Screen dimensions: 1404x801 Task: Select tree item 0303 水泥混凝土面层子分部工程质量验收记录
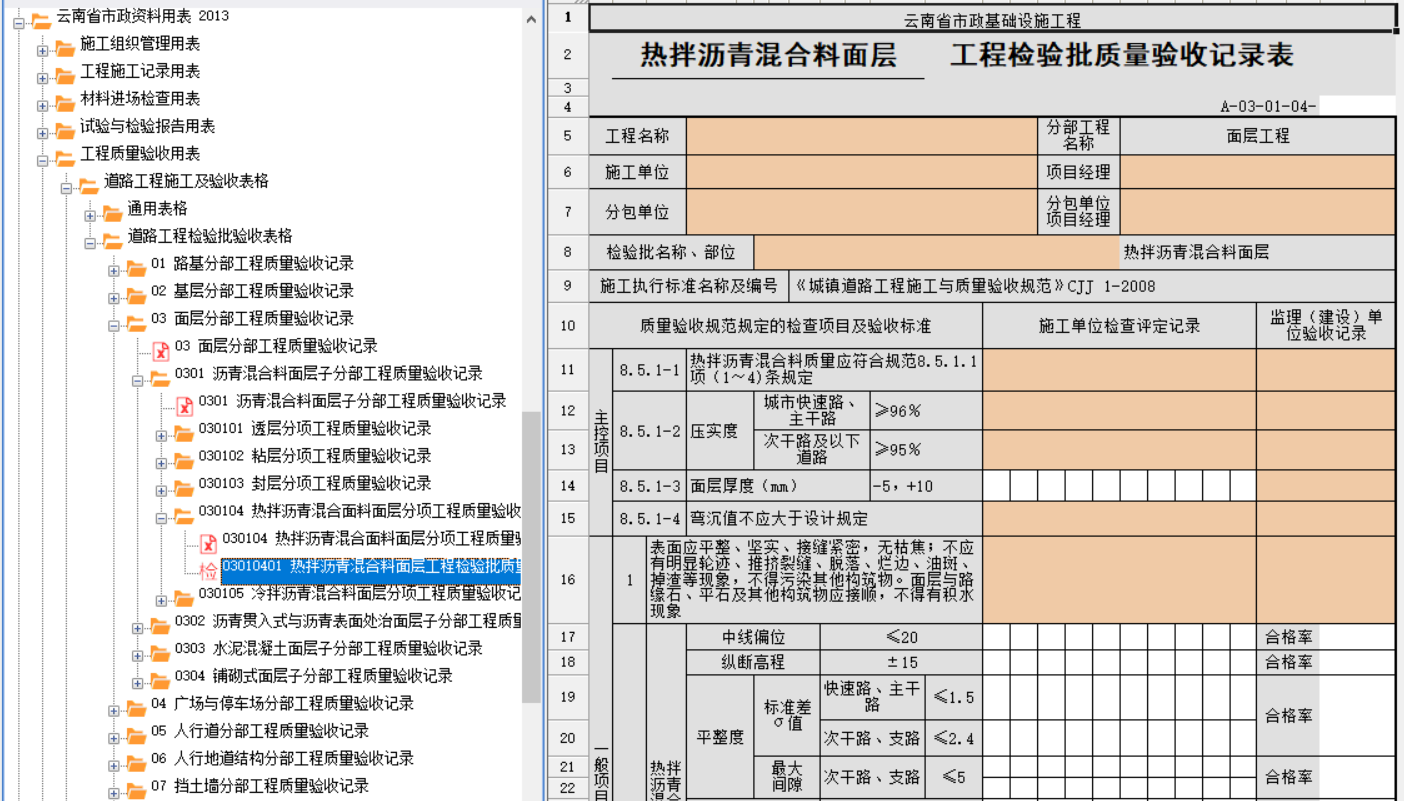coord(329,649)
